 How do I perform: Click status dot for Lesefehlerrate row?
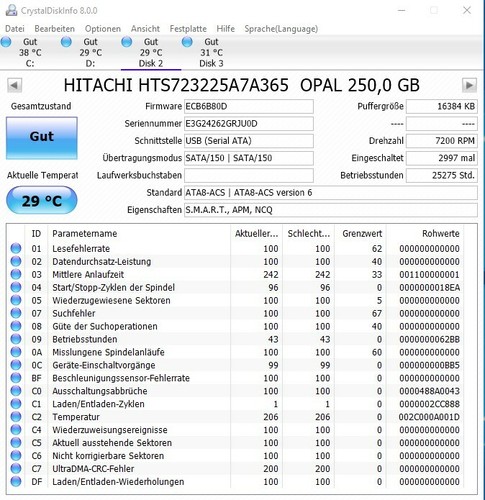pos(16,248)
